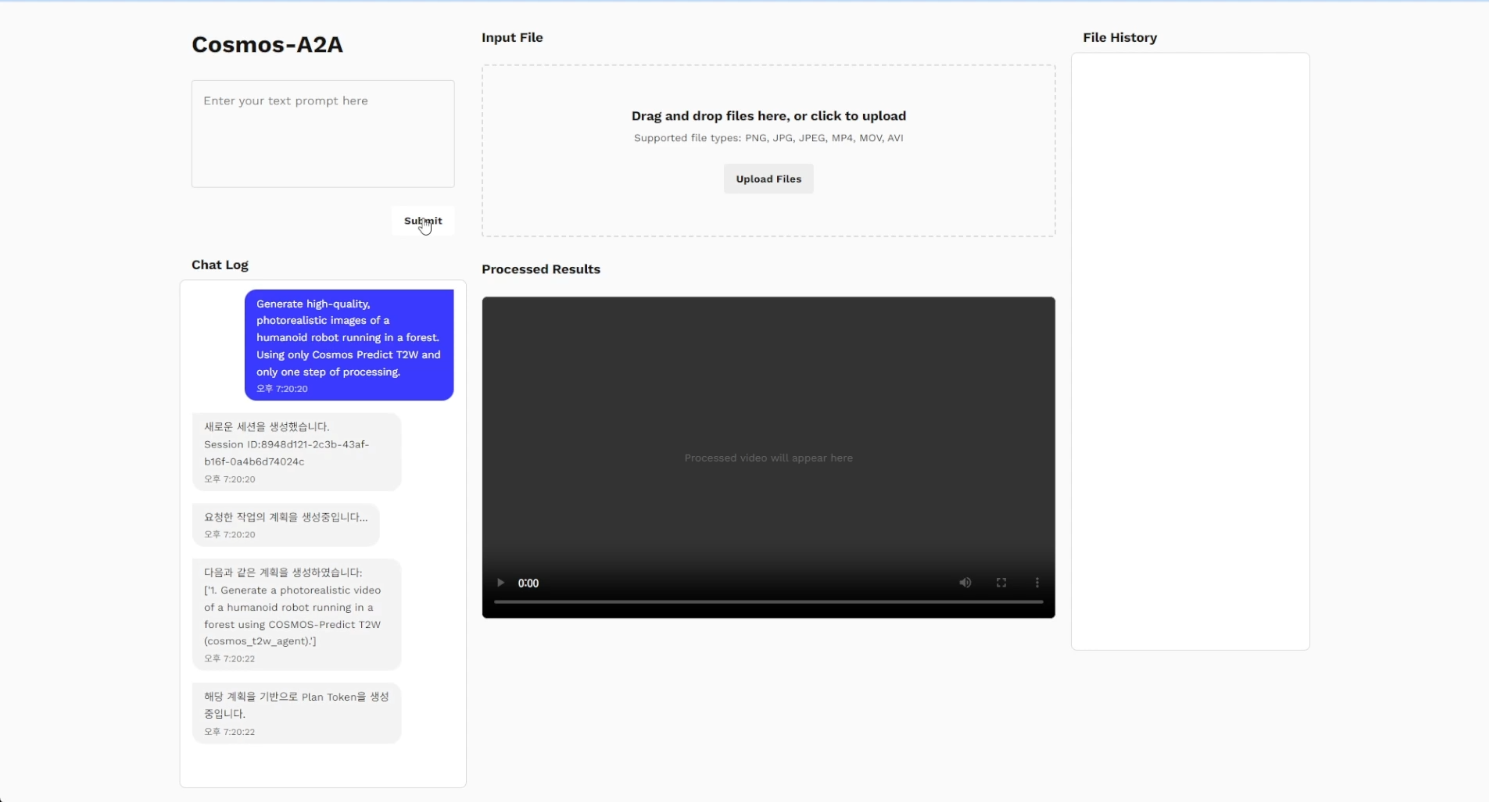Play the processed results video

[x=500, y=583]
